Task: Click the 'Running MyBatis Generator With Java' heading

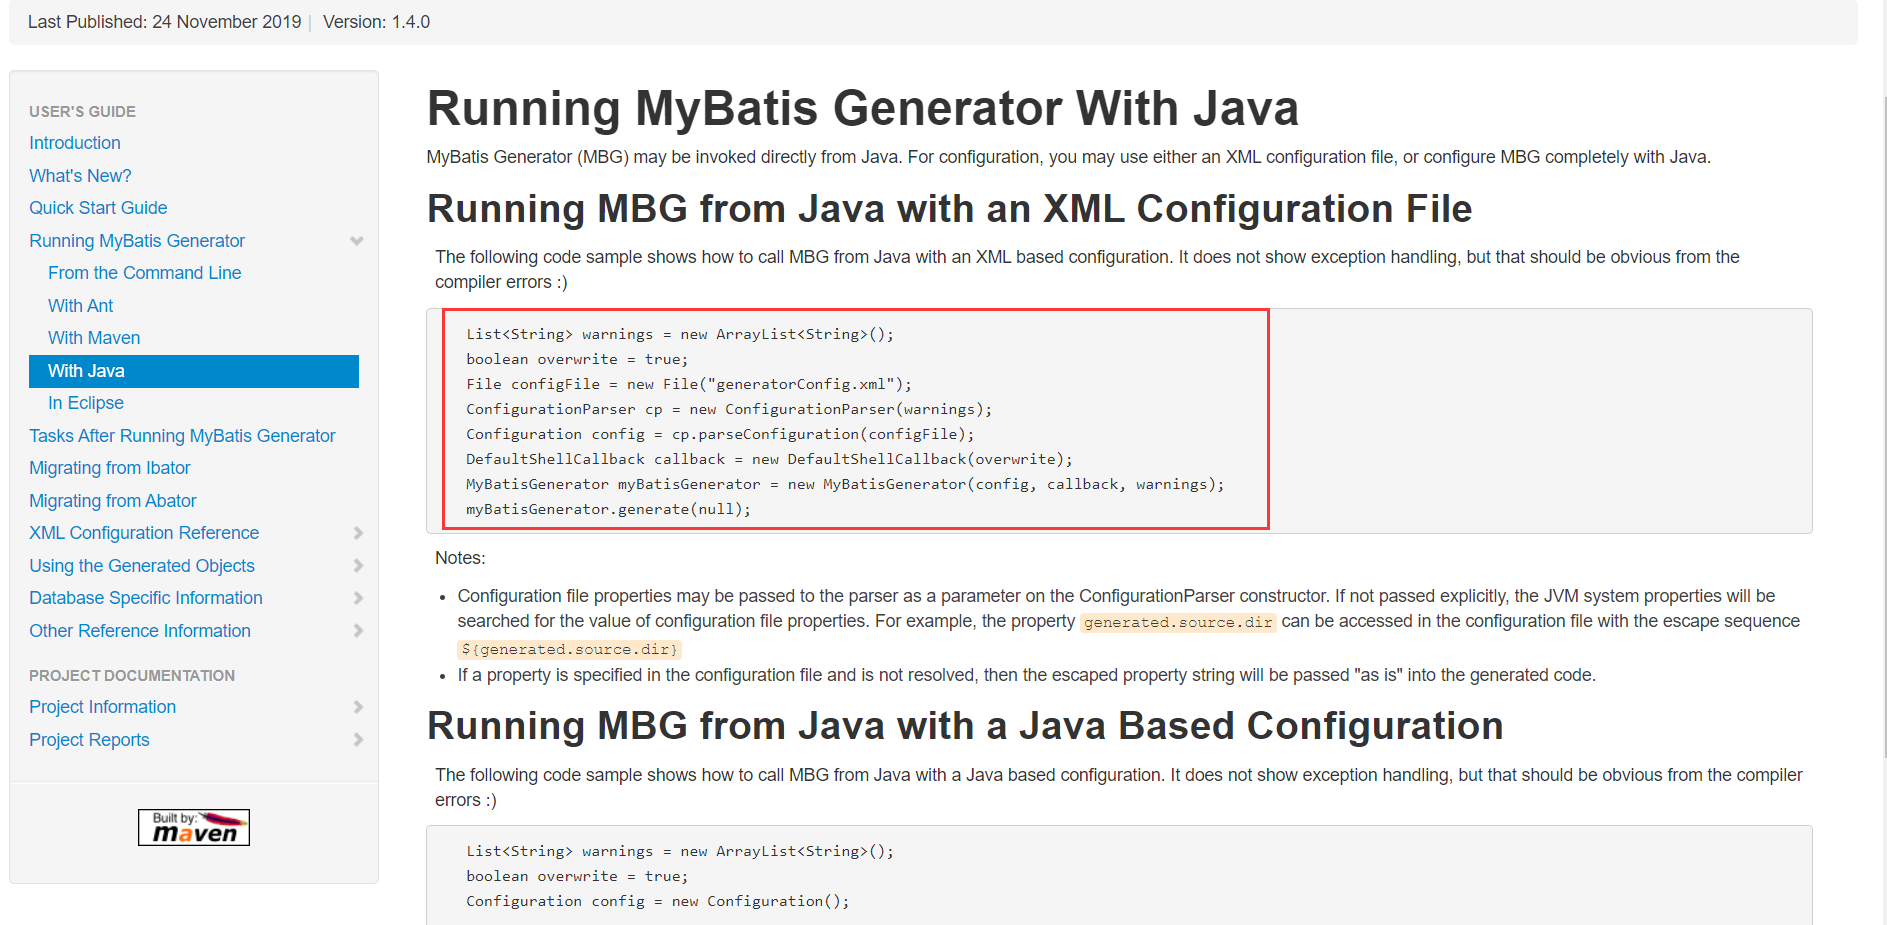Action: click(863, 108)
